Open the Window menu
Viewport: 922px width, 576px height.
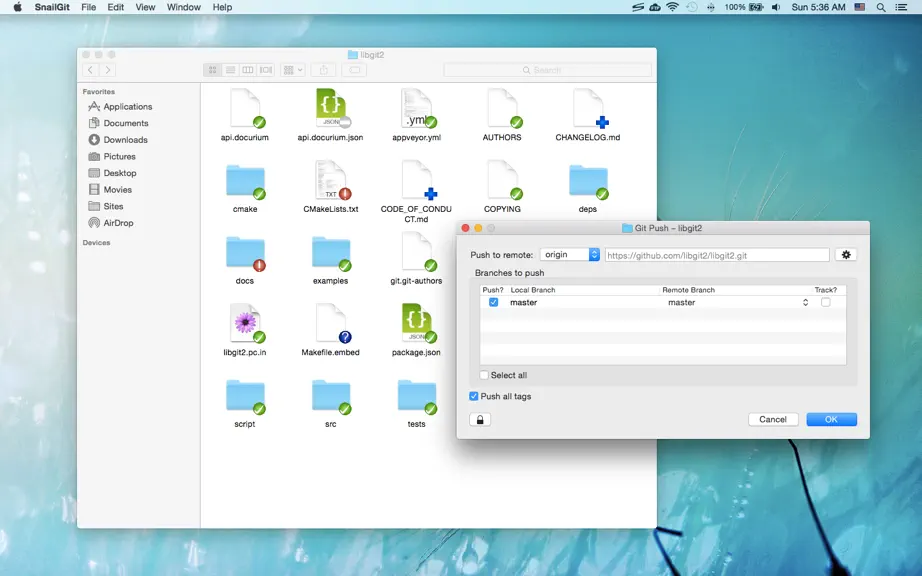[183, 7]
